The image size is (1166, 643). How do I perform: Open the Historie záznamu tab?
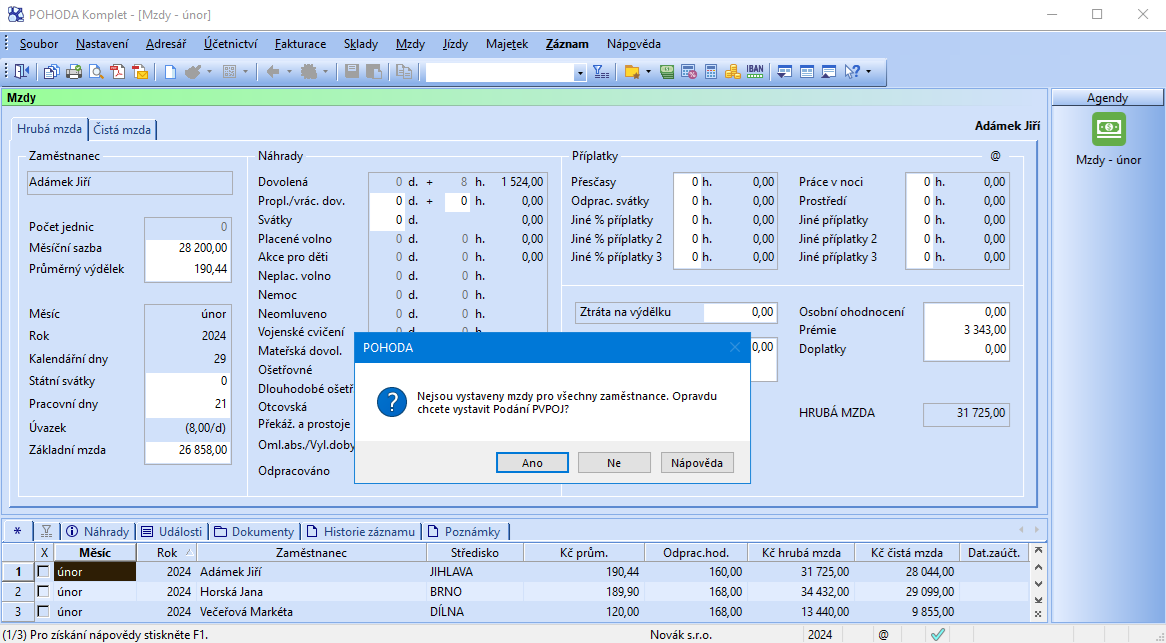(x=361, y=531)
